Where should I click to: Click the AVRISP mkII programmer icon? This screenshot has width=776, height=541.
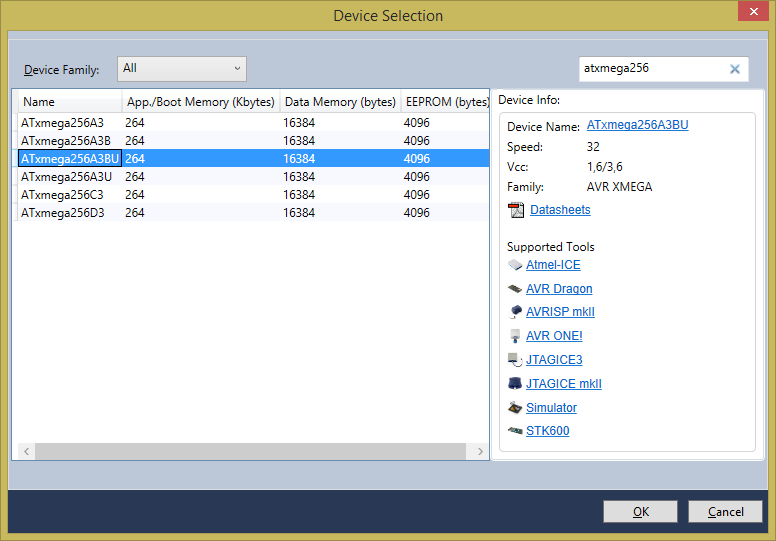[x=515, y=312]
